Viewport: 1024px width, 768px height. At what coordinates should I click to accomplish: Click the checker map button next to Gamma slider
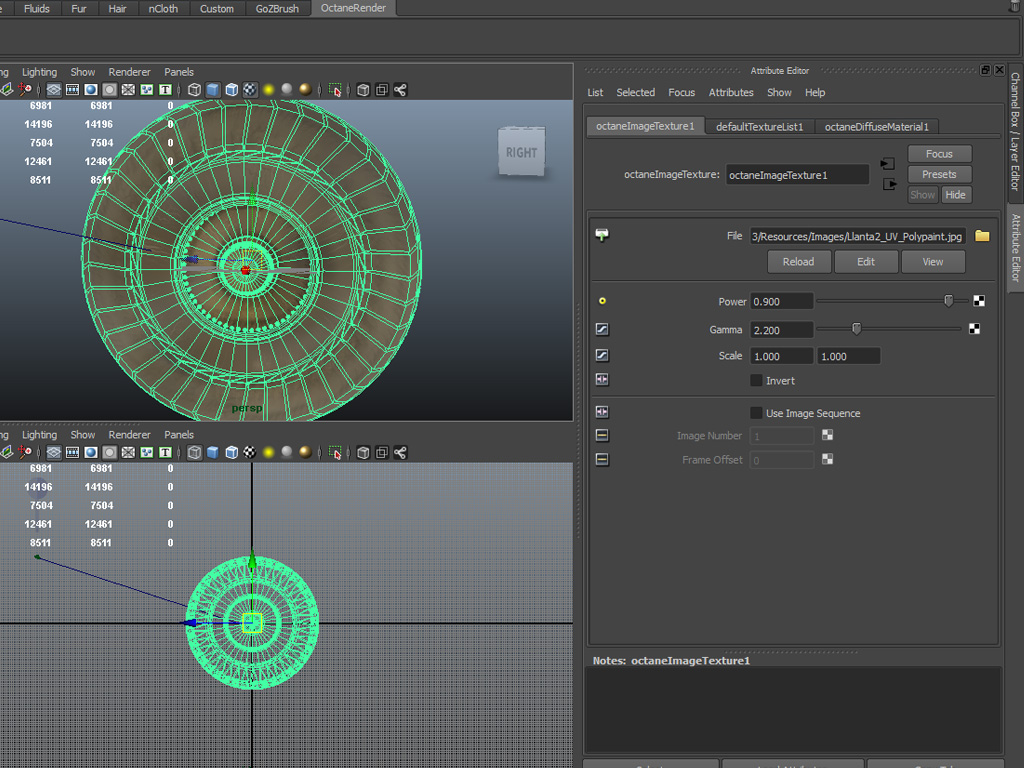[974, 329]
